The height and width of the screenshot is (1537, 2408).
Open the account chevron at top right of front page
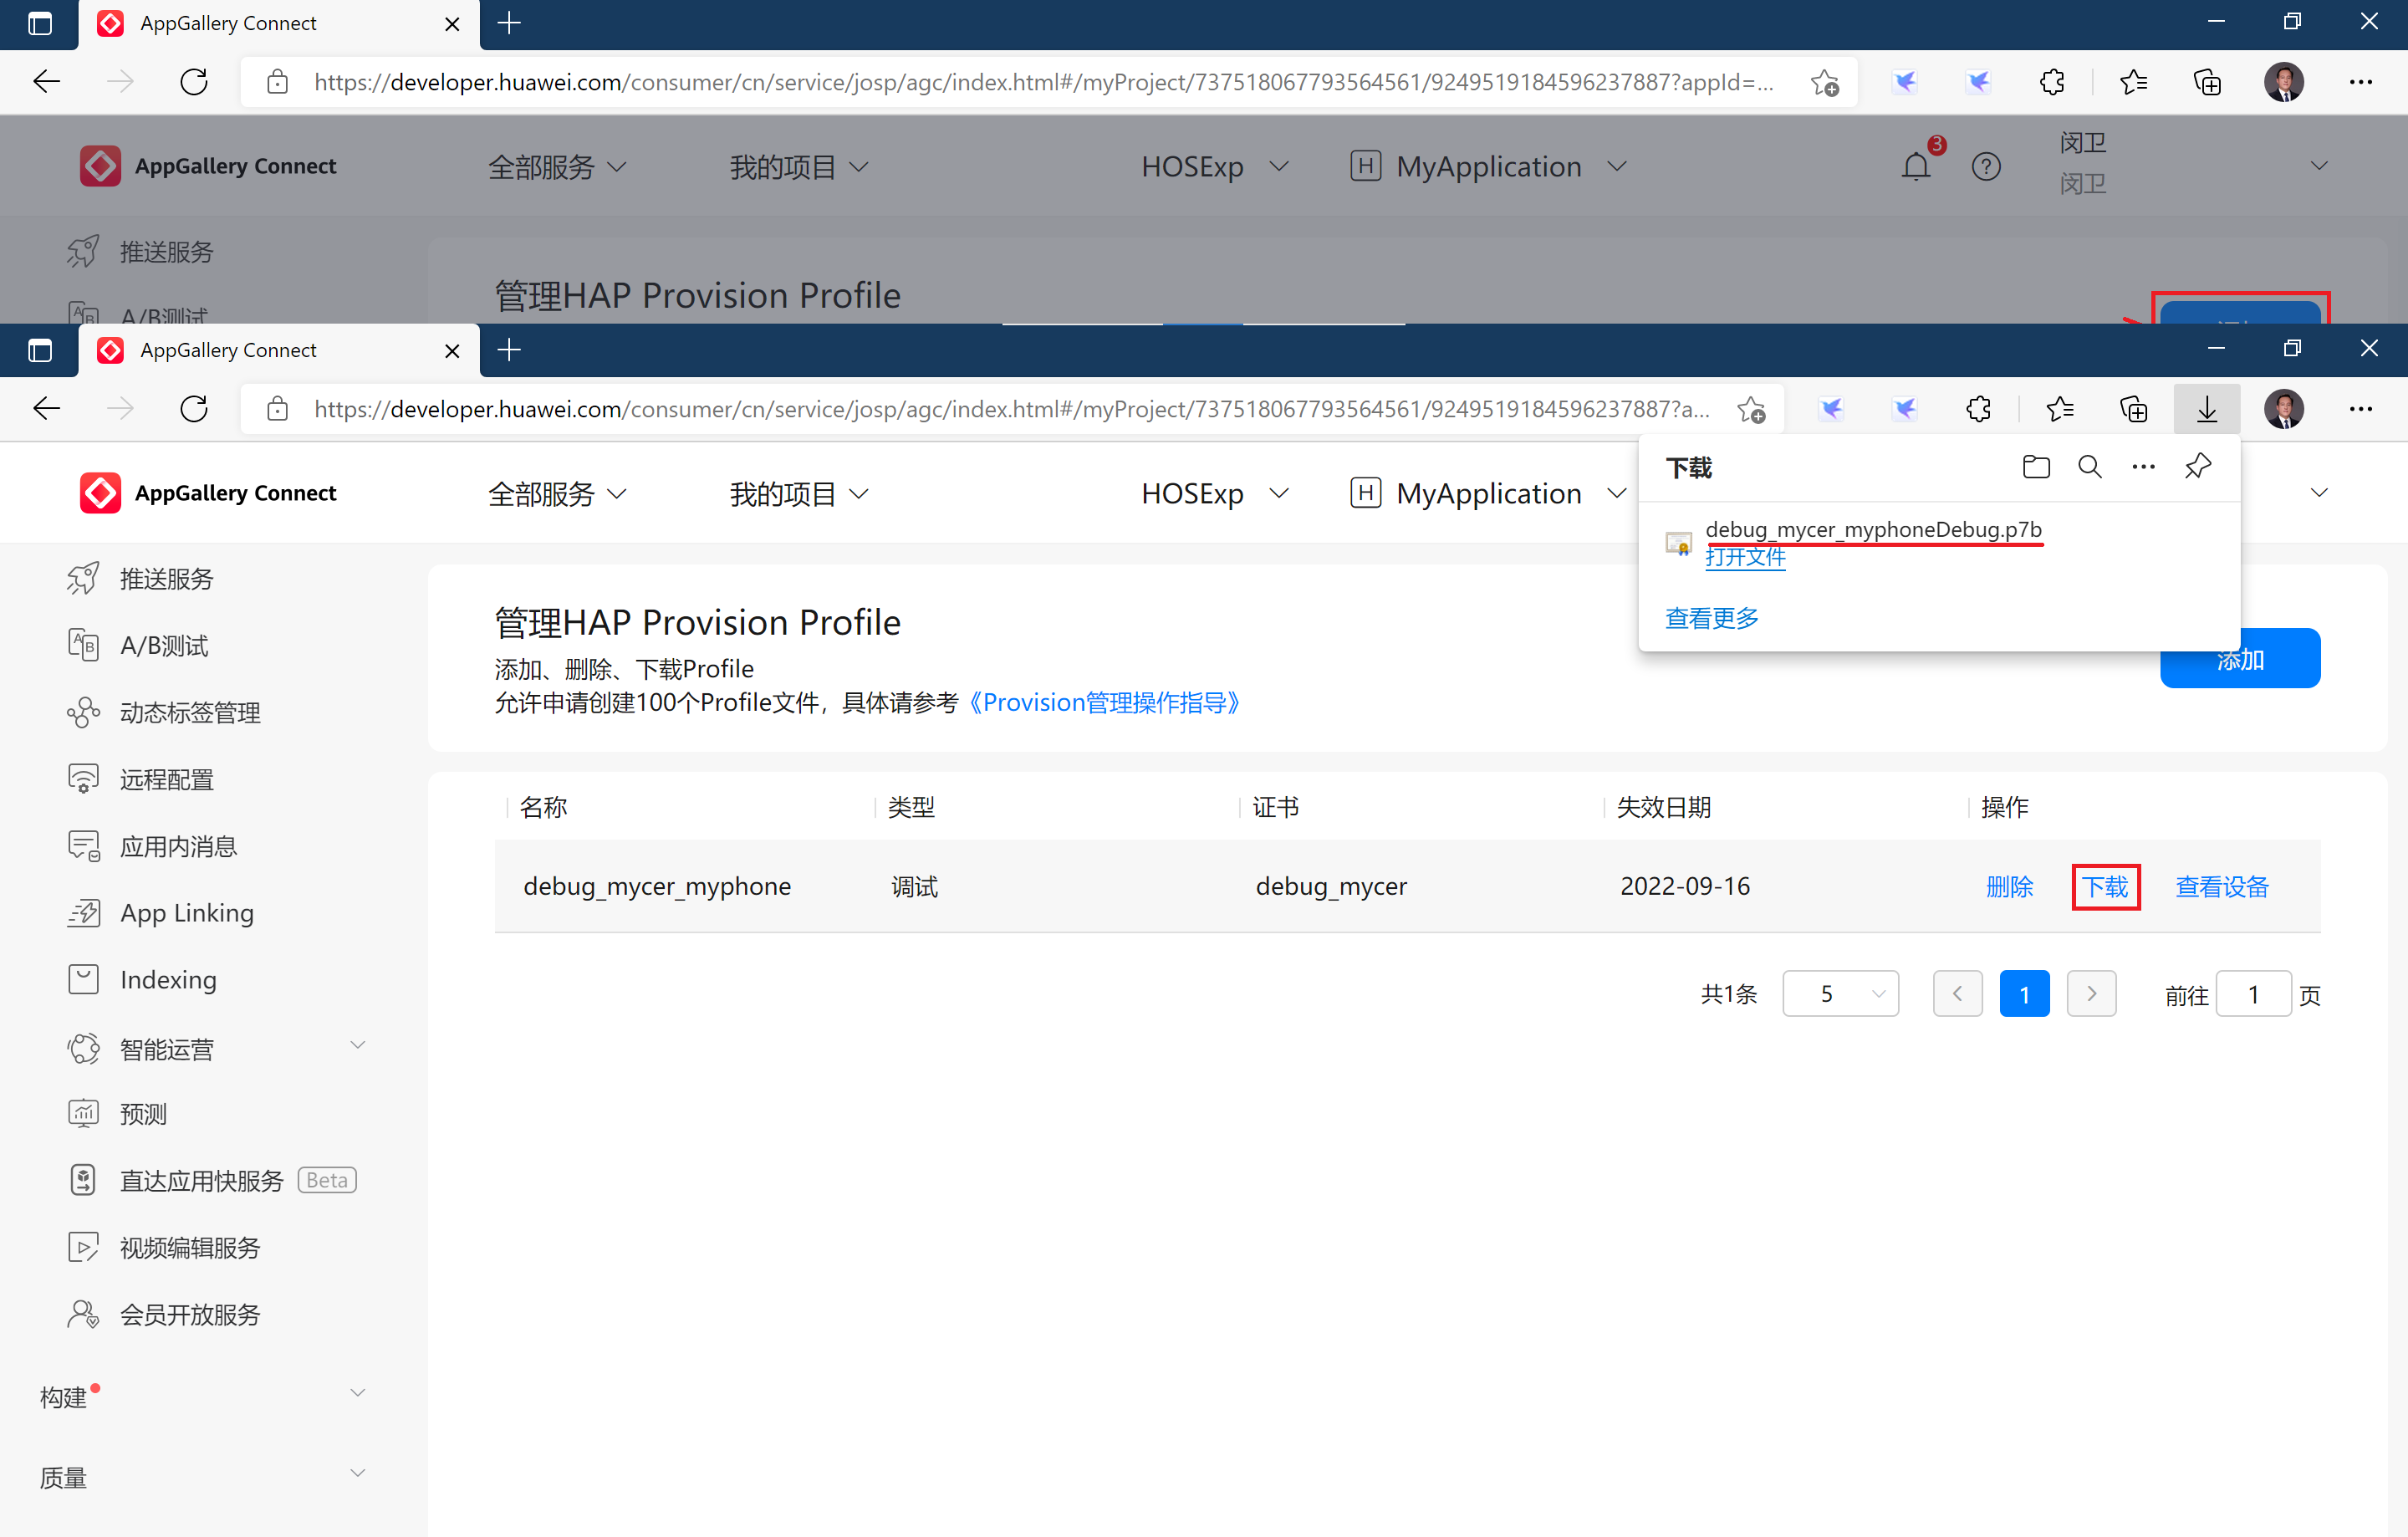(x=2320, y=493)
